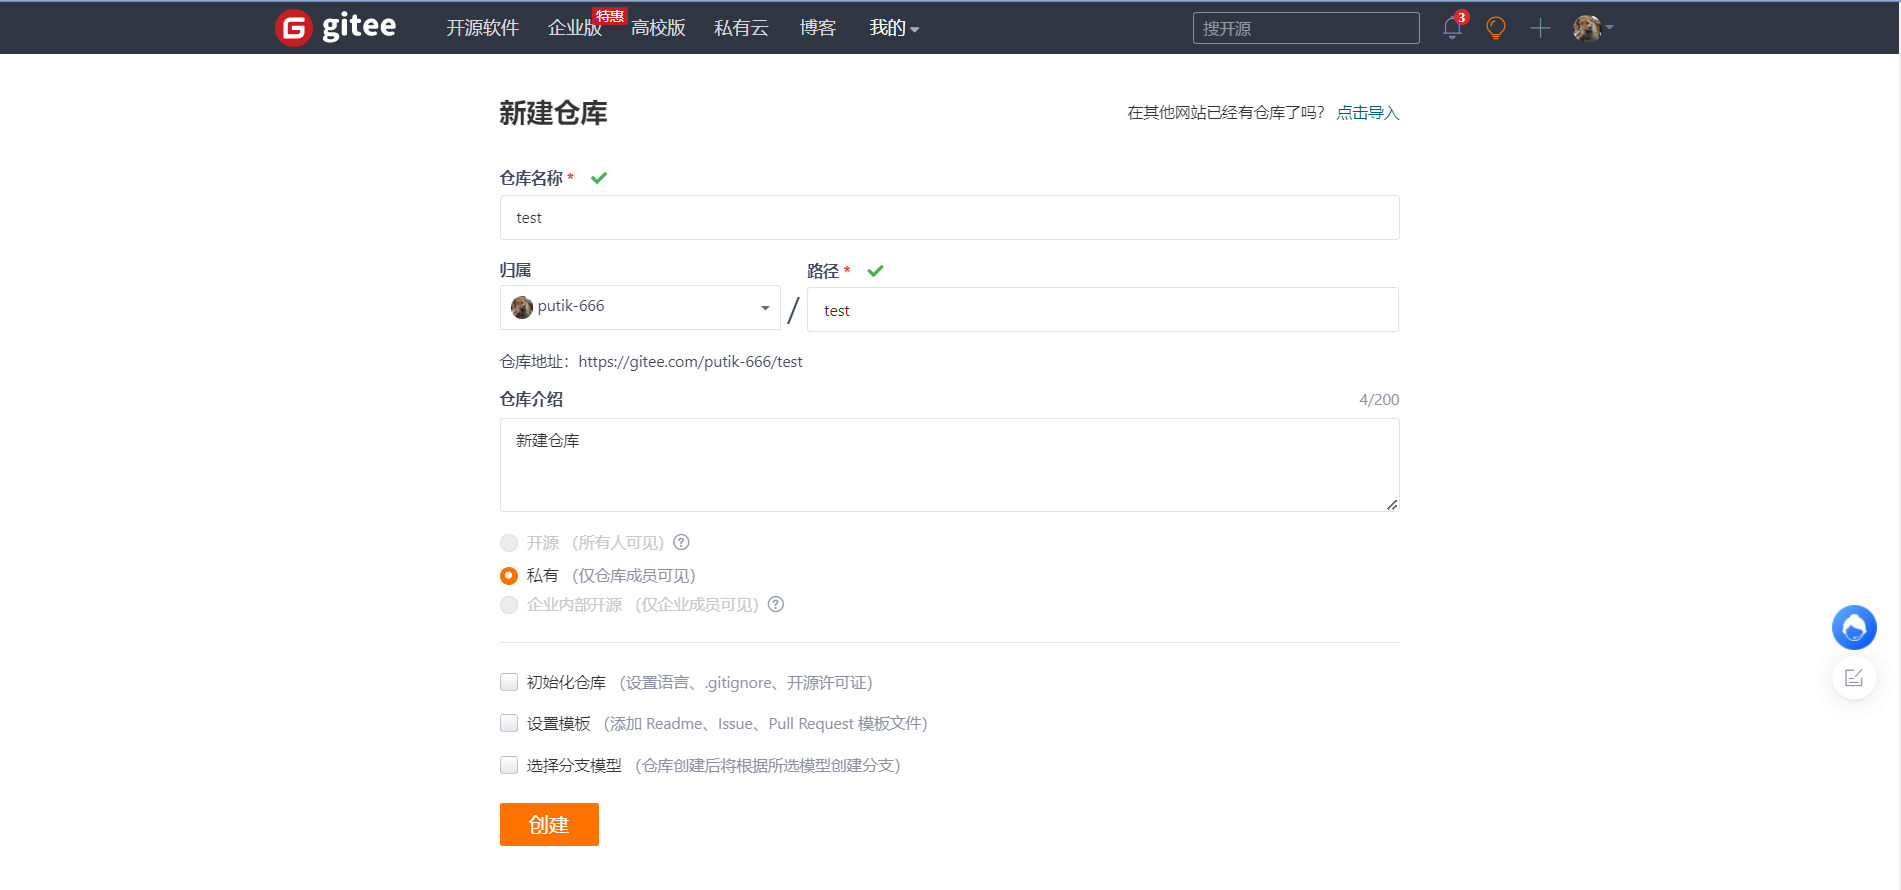Enable the 初始化仓库 checkbox
The height and width of the screenshot is (890, 1901).
tap(509, 682)
